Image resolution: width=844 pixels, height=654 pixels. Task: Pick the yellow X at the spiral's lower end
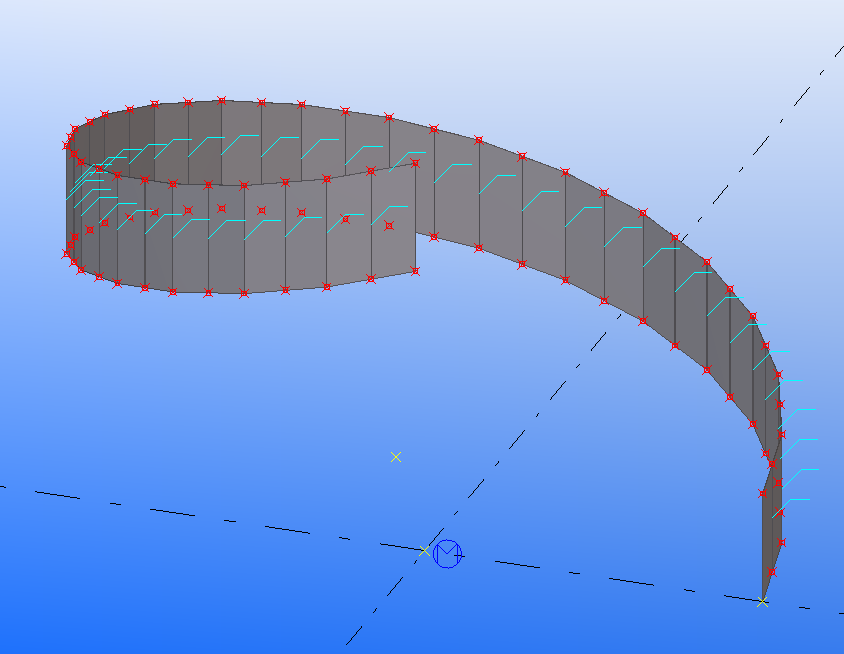click(762, 602)
